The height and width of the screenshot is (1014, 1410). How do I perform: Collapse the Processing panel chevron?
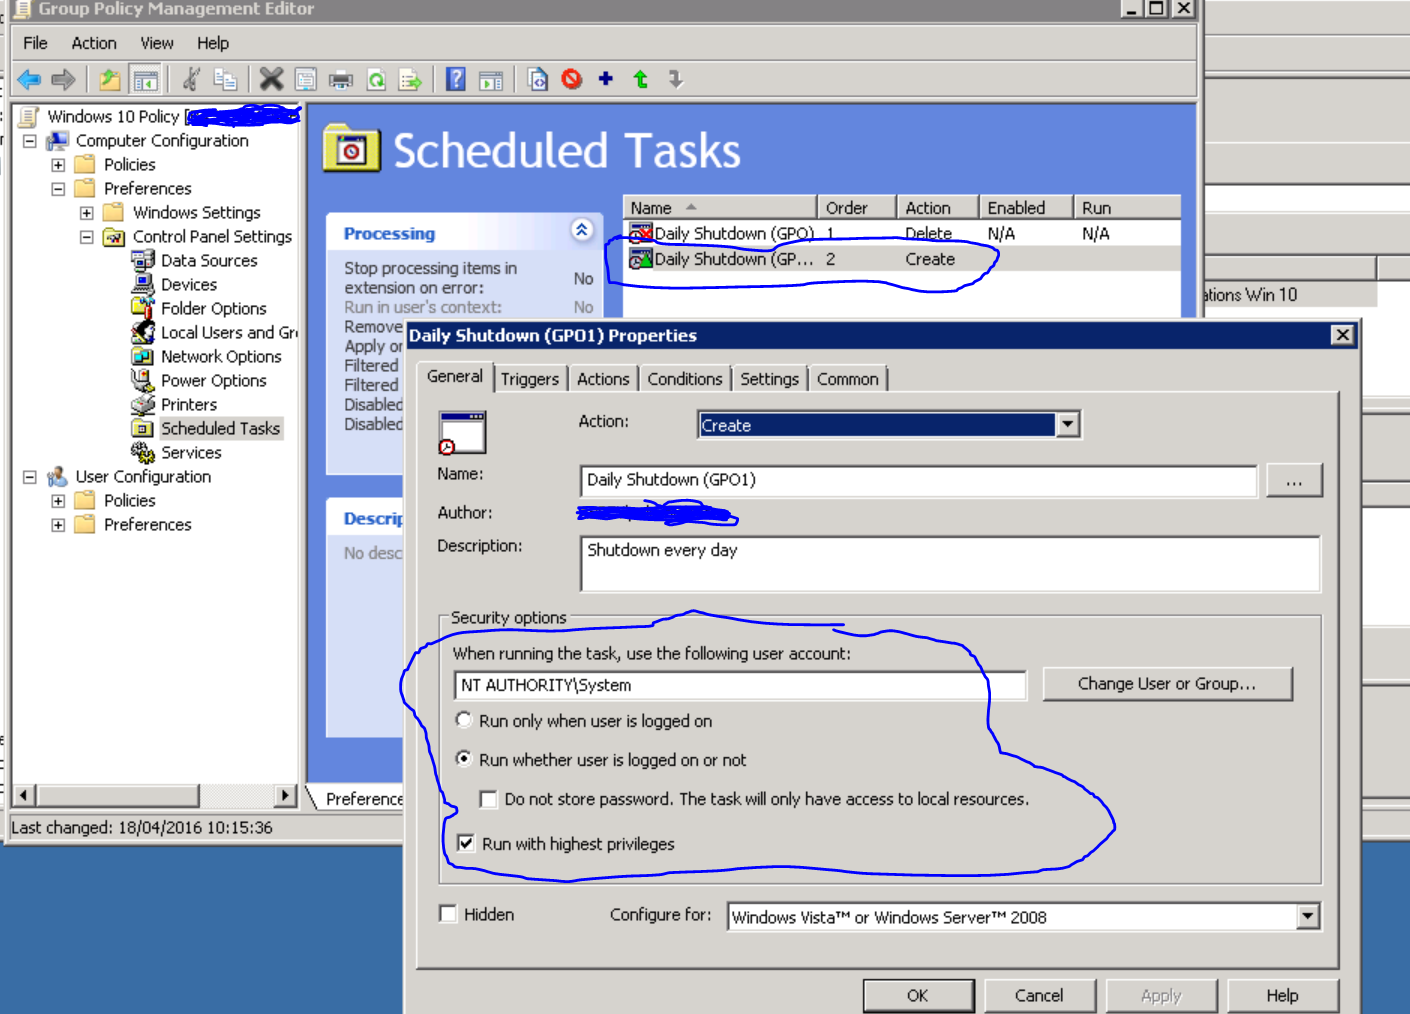pyautogui.click(x=582, y=230)
